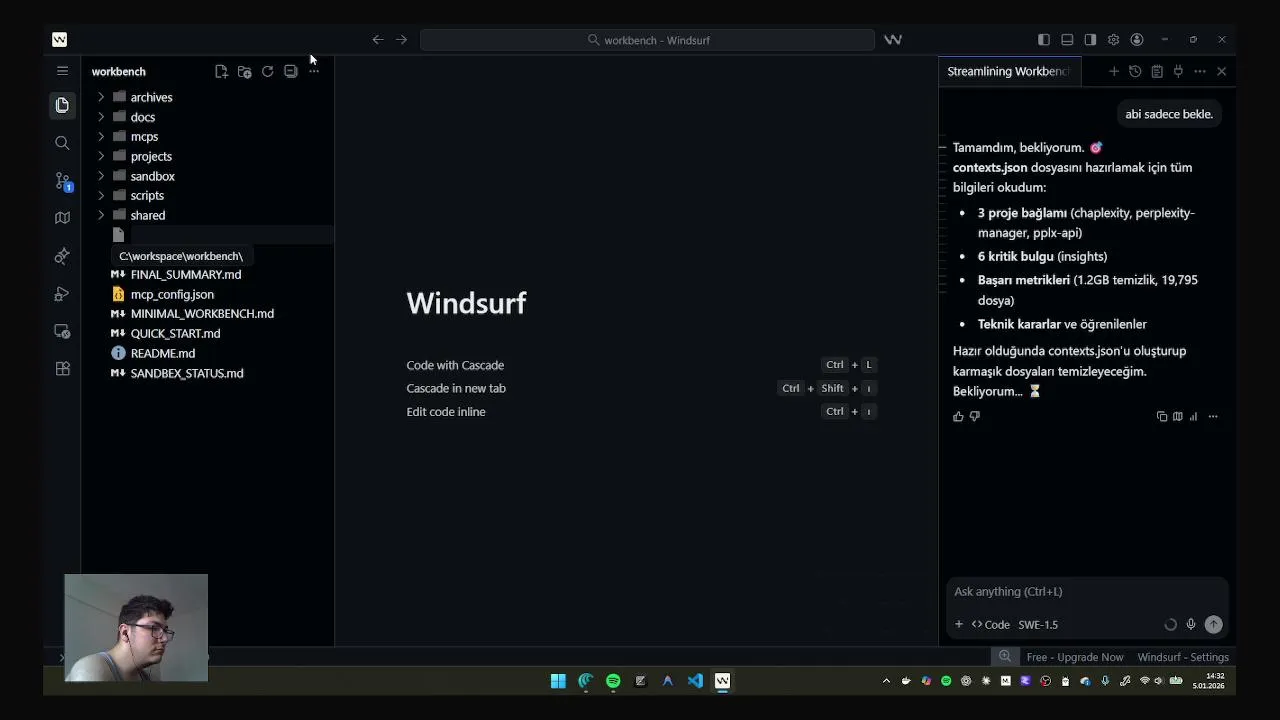This screenshot has width=1280, height=720.
Task: Open the Source Control view
Action: (x=62, y=181)
